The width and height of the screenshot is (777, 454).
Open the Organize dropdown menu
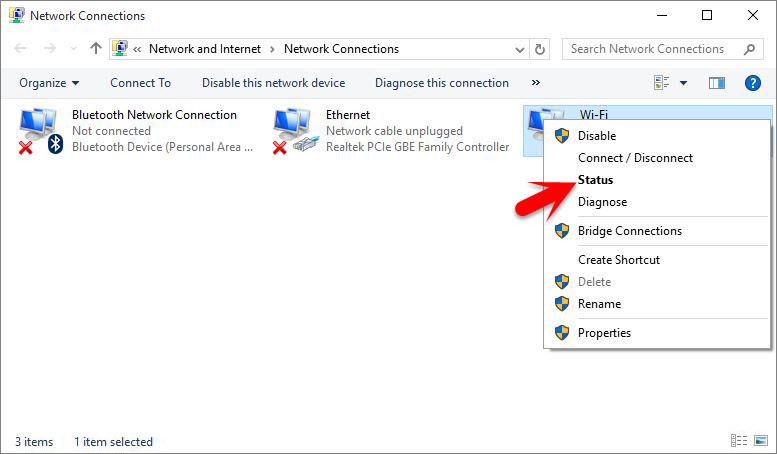[49, 83]
